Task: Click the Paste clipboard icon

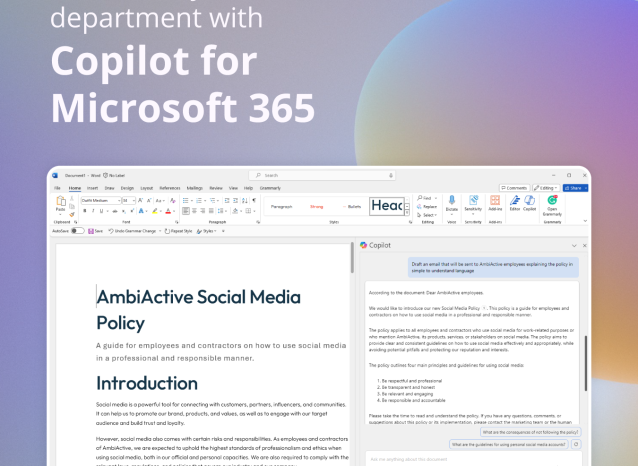Action: [x=60, y=203]
